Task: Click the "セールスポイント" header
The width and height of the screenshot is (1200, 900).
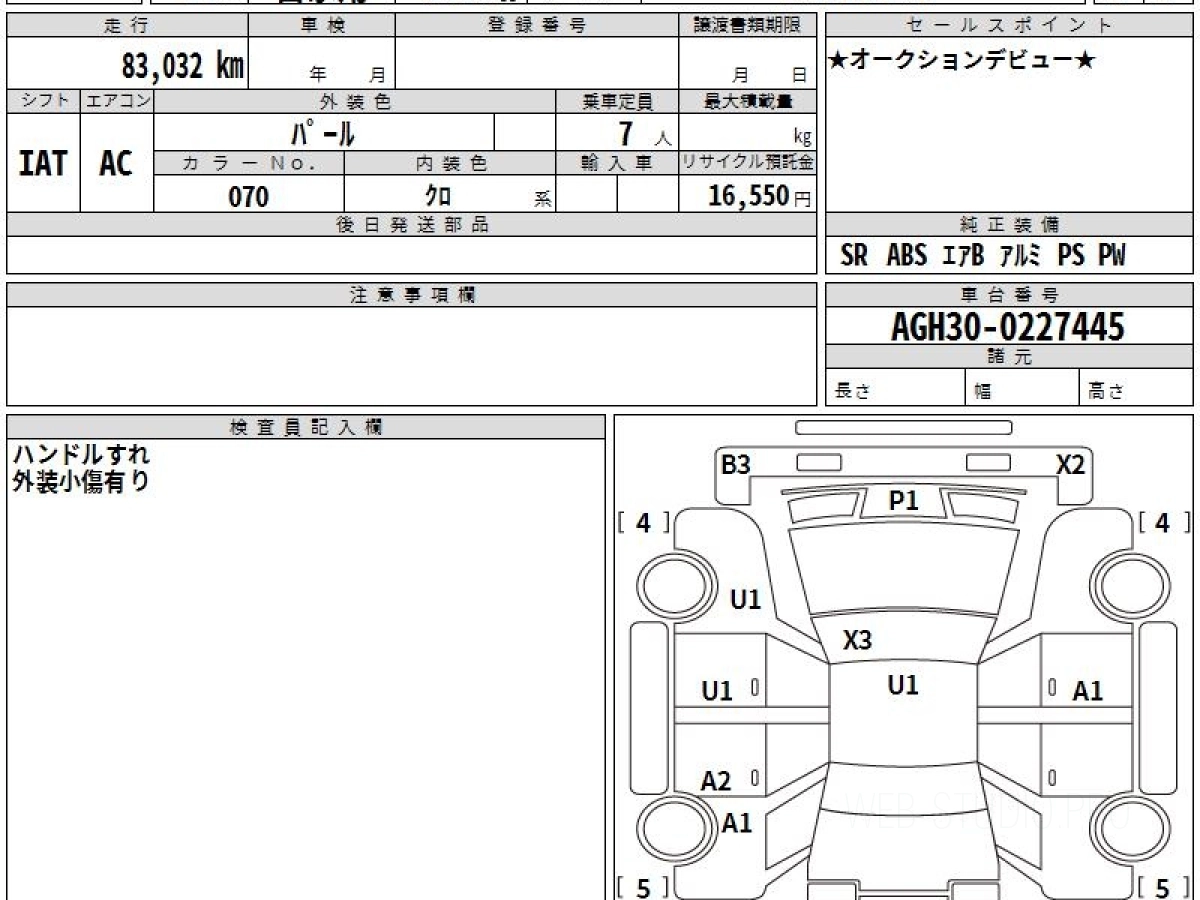Action: 1009,26
